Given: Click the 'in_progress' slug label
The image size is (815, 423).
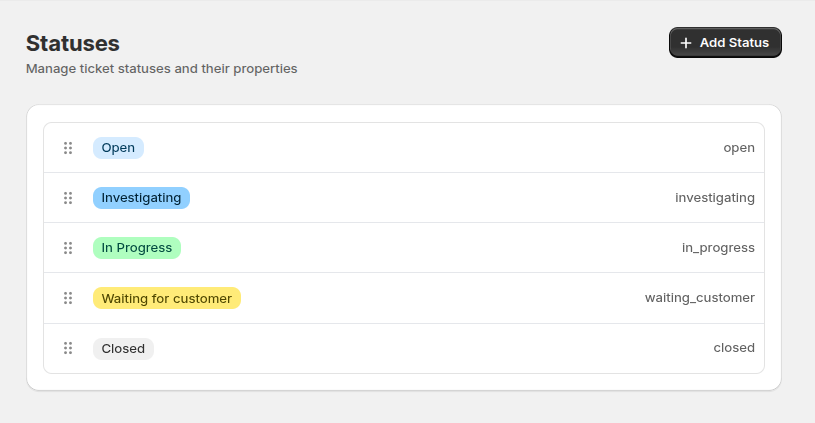Looking at the screenshot, I should point(718,248).
